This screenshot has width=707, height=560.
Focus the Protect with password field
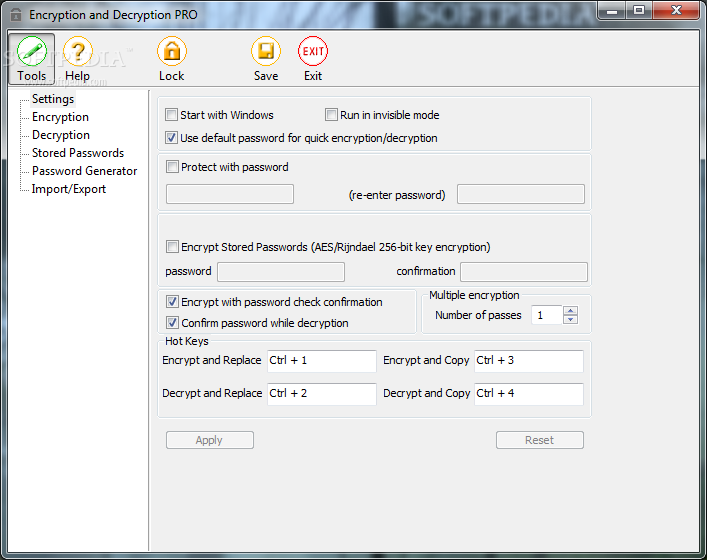(x=230, y=194)
